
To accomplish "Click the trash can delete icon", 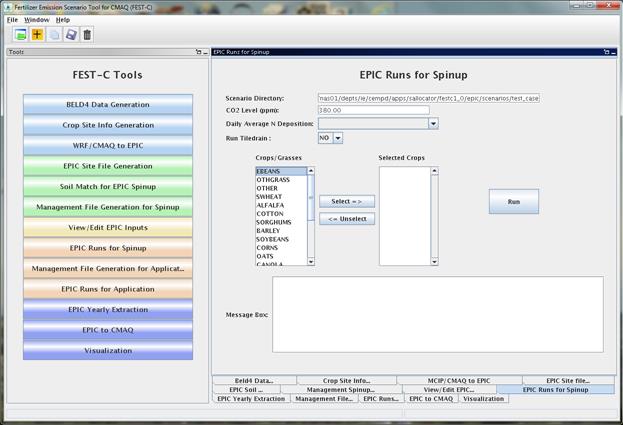I will [87, 35].
